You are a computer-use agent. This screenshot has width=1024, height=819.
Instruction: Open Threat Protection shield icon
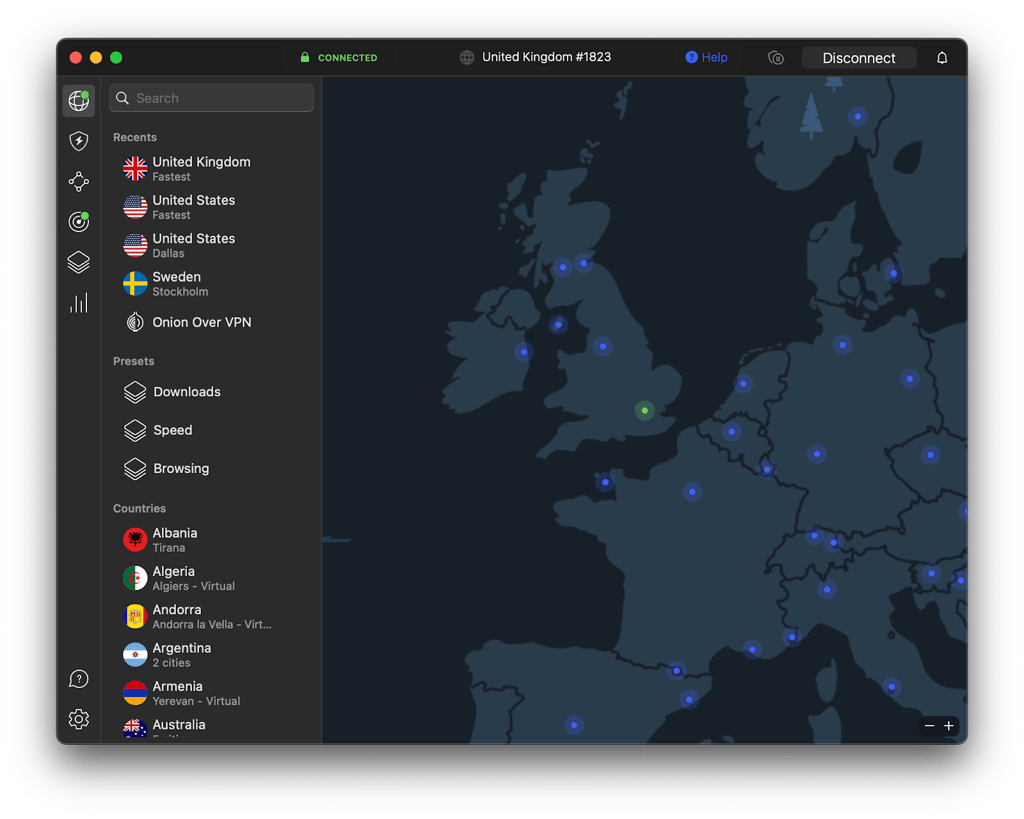click(78, 141)
